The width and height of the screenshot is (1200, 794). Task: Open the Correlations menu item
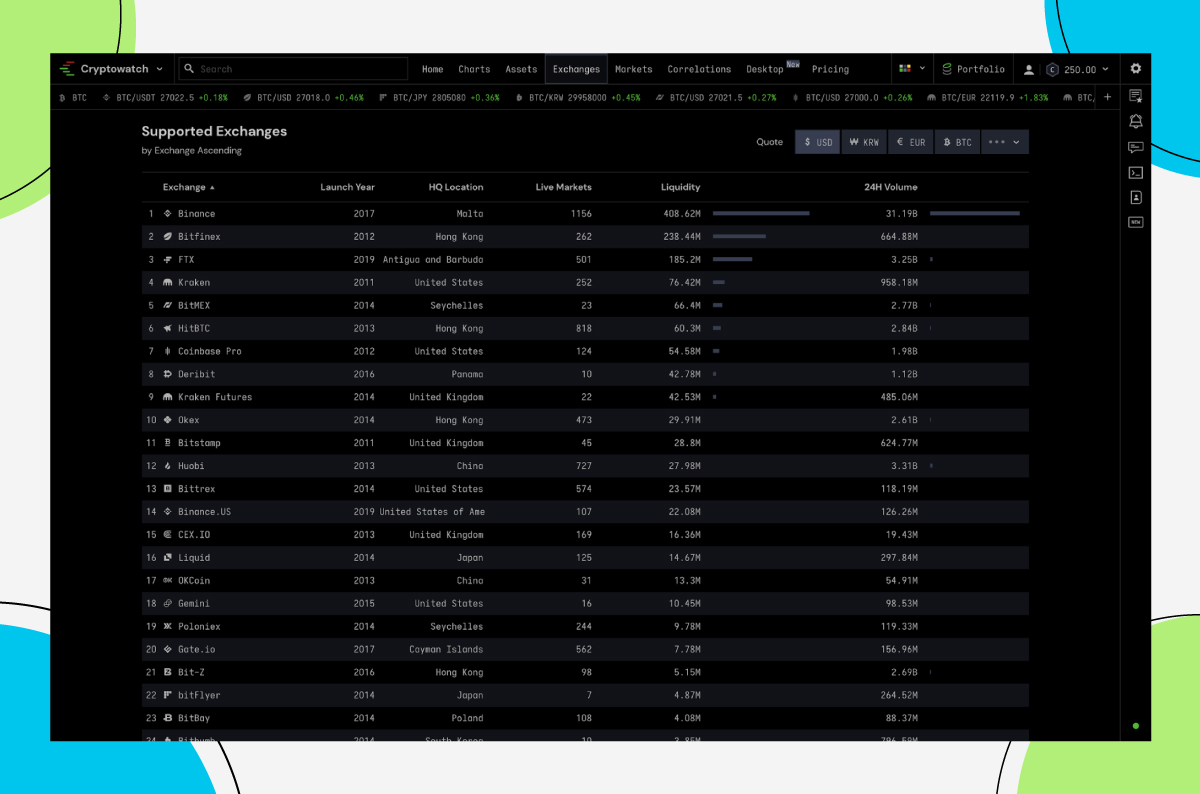coord(699,69)
